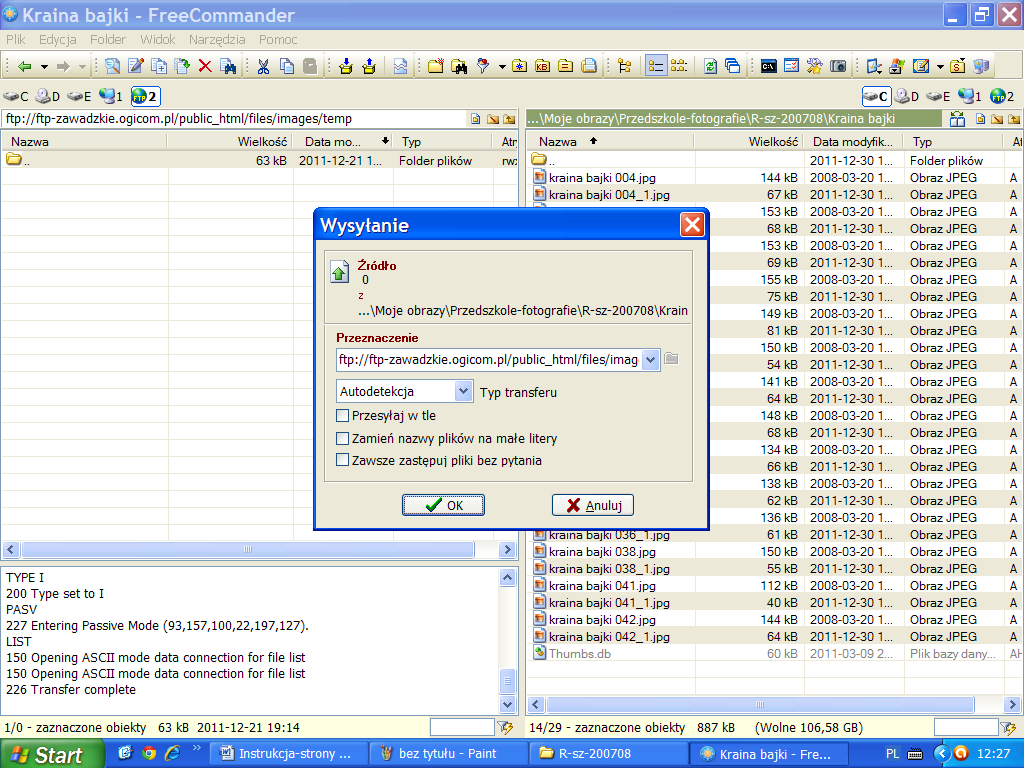This screenshot has height=768, width=1024.
Task: Open the Pomoc menu
Action: [x=278, y=39]
